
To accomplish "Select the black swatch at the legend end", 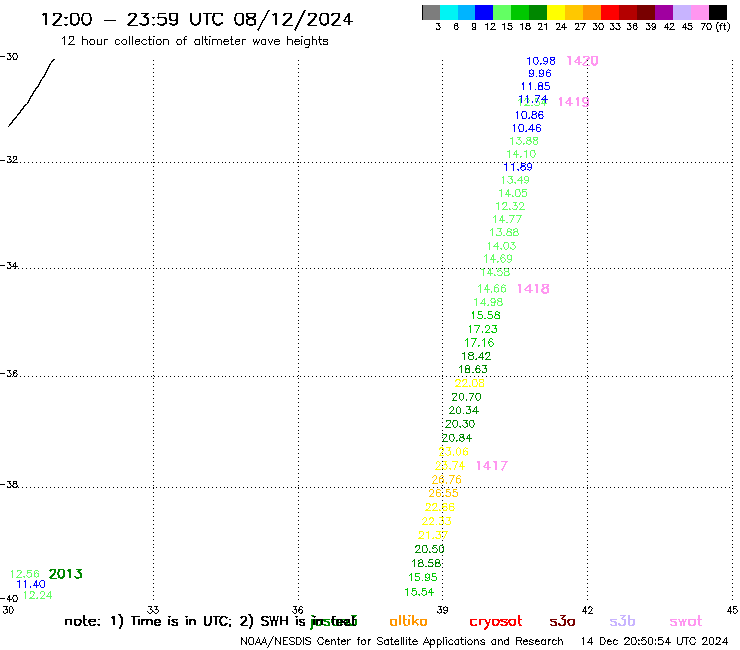I will [717, 12].
